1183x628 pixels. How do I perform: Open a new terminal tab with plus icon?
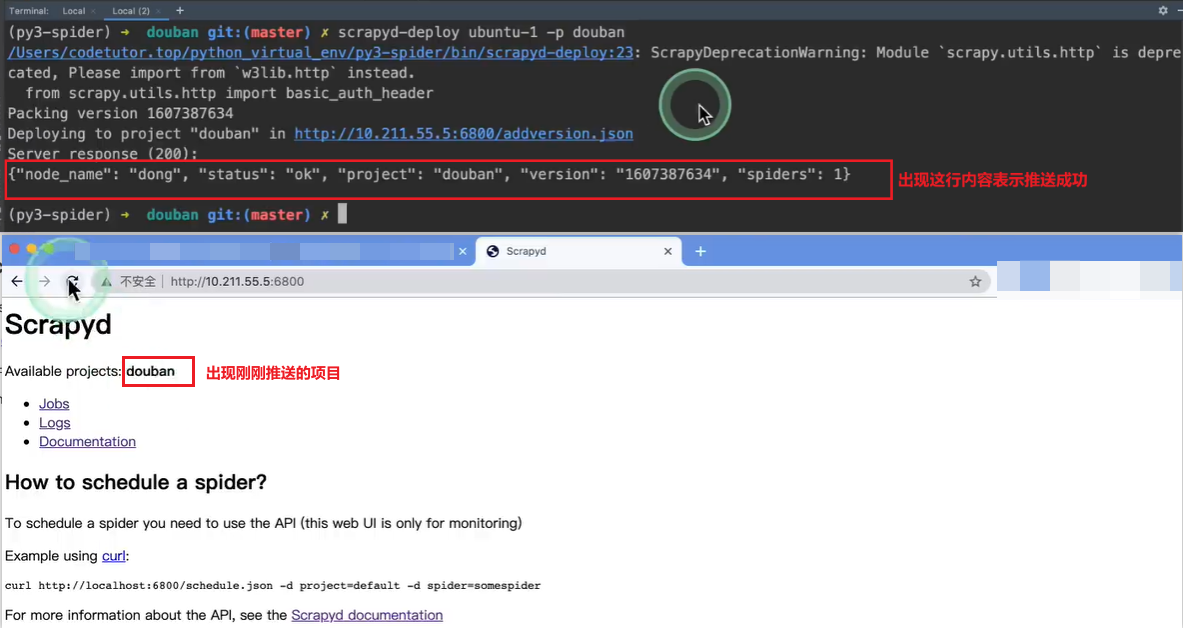pos(180,11)
